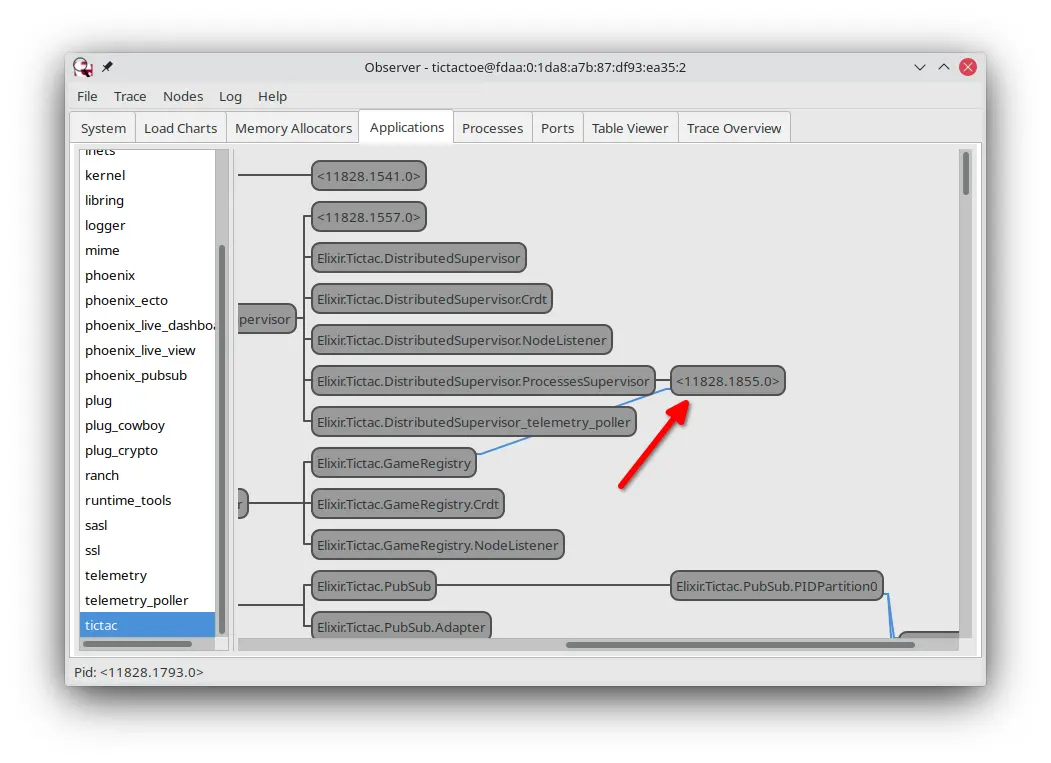
Task: Open the File menu
Action: tap(87, 96)
